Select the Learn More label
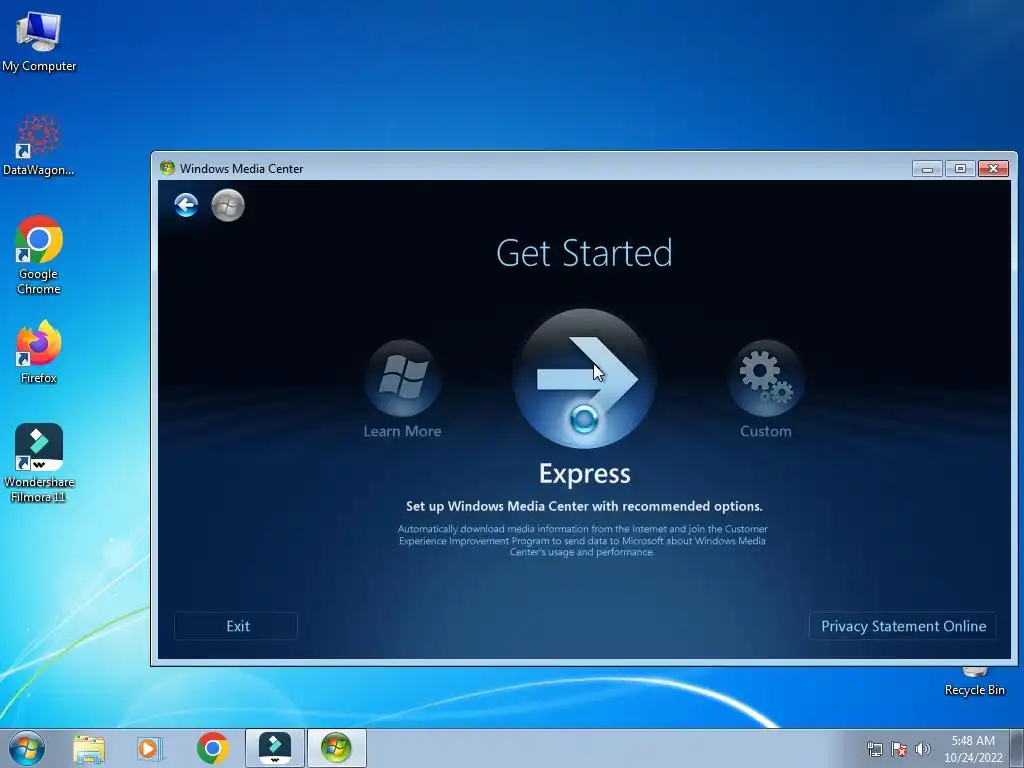Viewport: 1024px width, 768px height. [x=402, y=431]
